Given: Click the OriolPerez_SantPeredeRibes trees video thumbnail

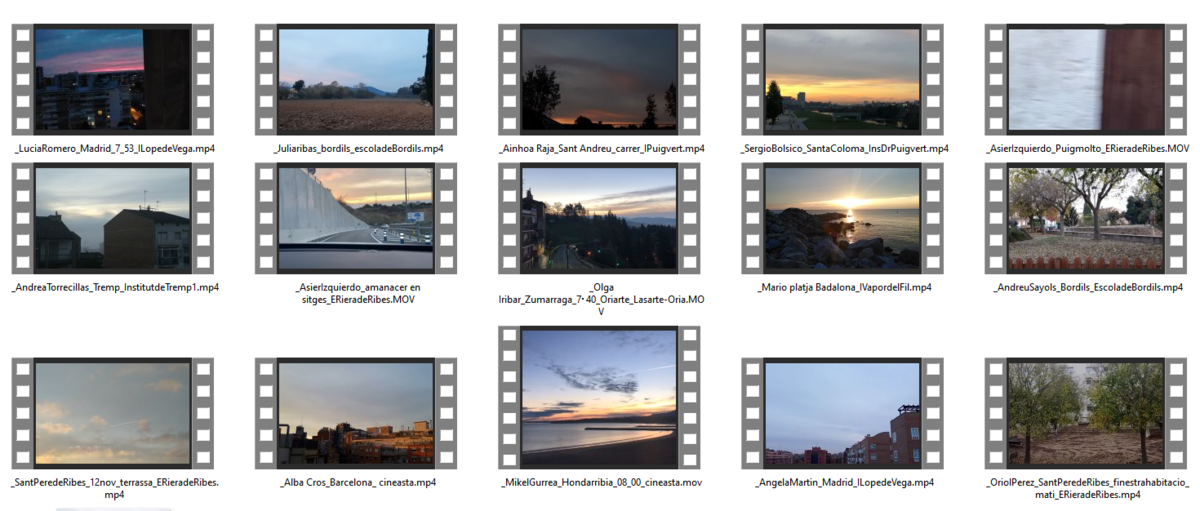Looking at the screenshot, I should pyautogui.click(x=1086, y=411).
